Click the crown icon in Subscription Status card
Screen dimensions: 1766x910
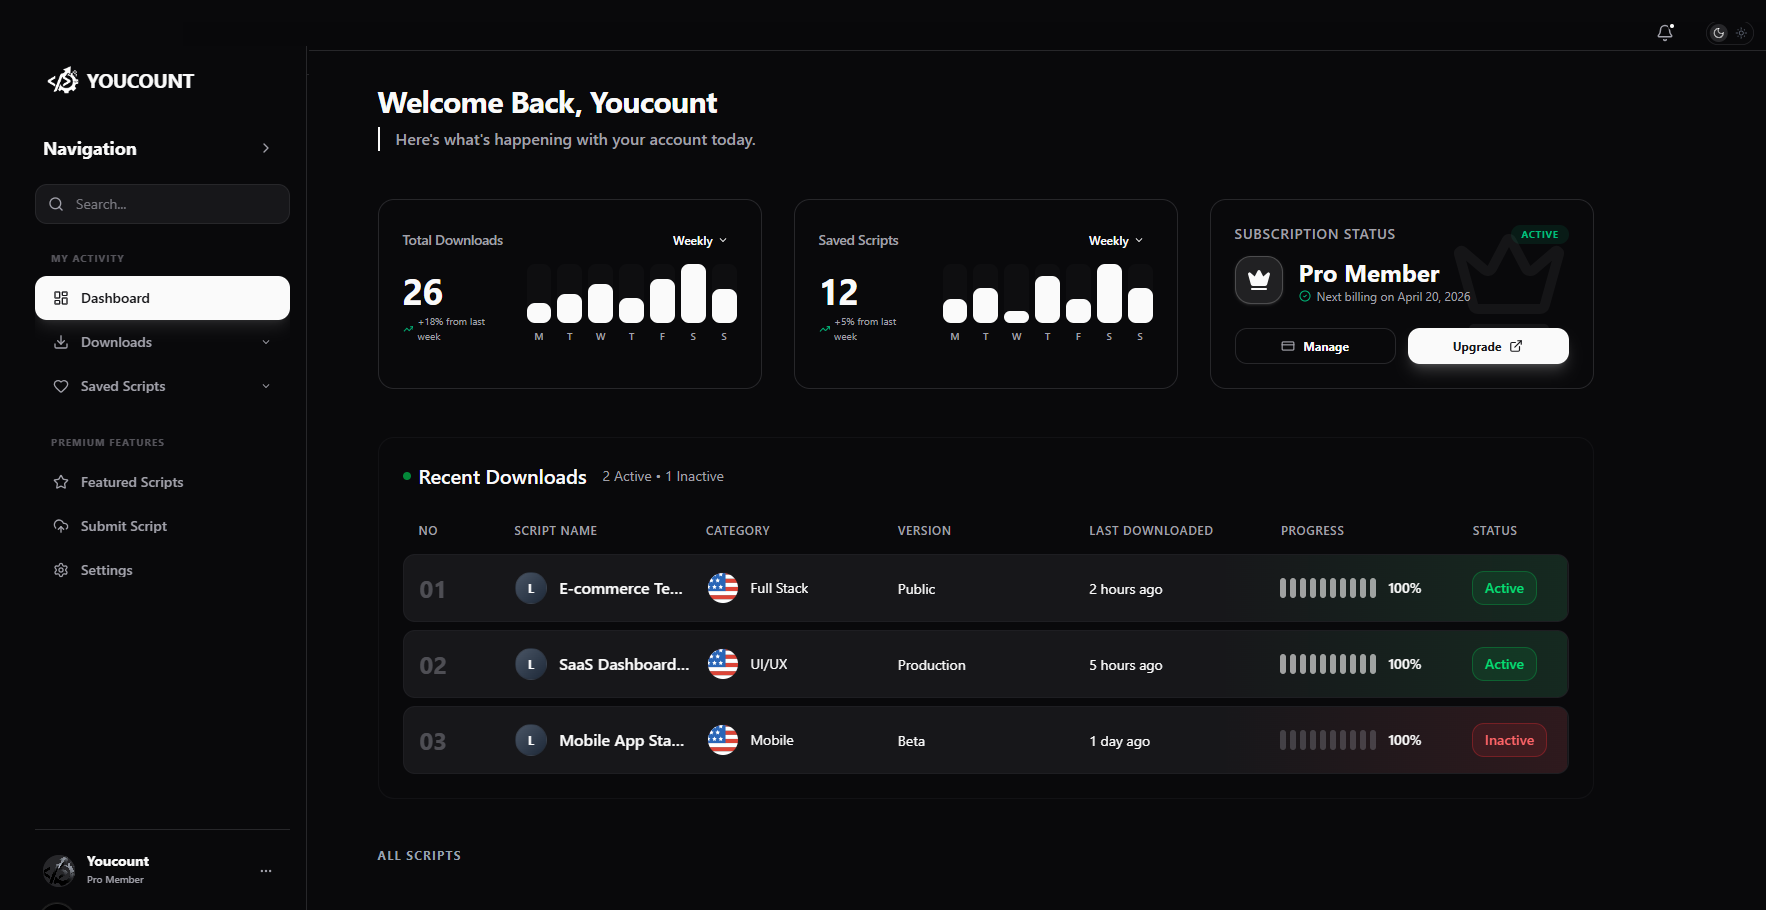click(1258, 280)
